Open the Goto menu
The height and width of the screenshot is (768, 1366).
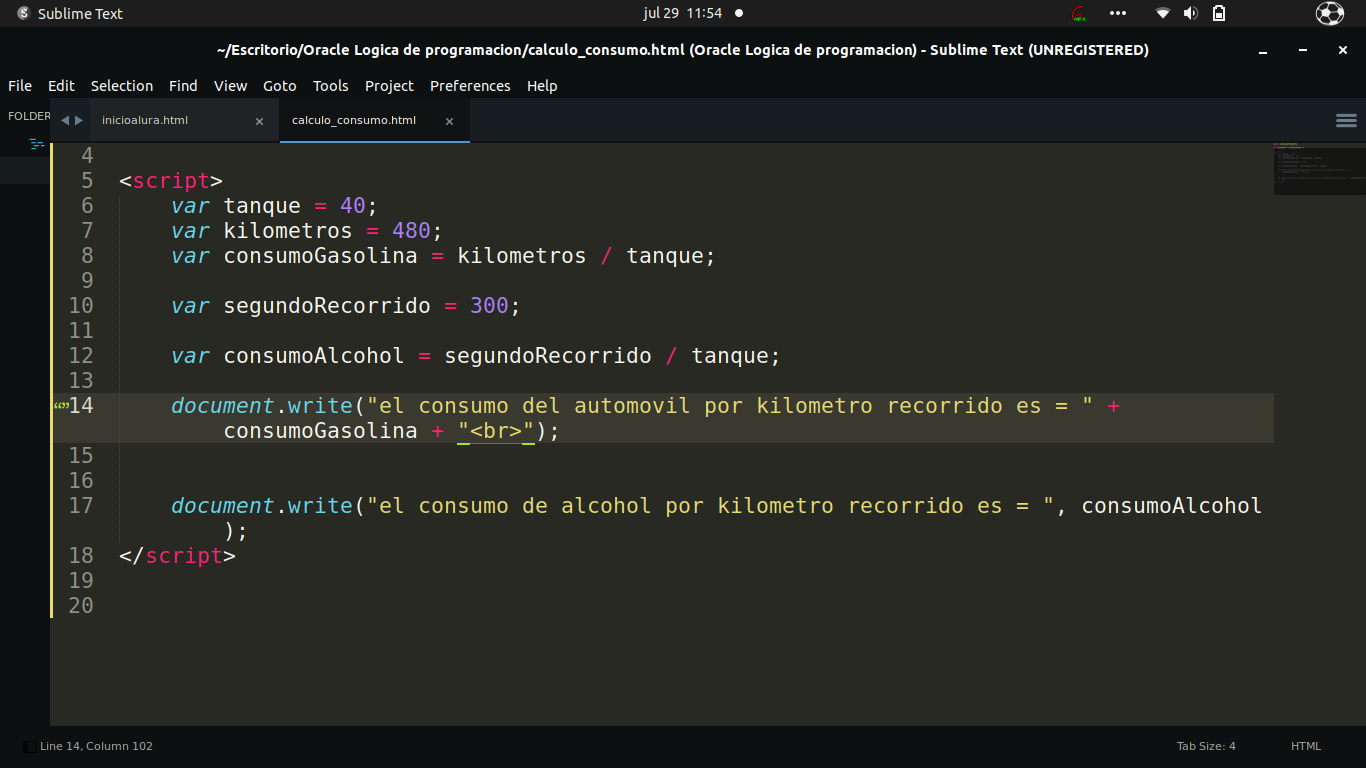coord(280,86)
